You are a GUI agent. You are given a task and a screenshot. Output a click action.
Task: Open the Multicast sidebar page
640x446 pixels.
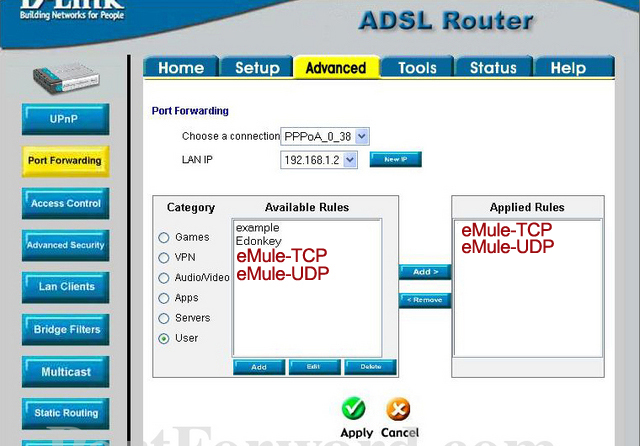point(65,372)
